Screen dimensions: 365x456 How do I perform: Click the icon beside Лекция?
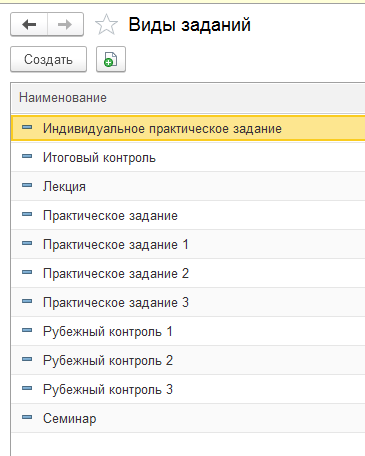pos(27,185)
